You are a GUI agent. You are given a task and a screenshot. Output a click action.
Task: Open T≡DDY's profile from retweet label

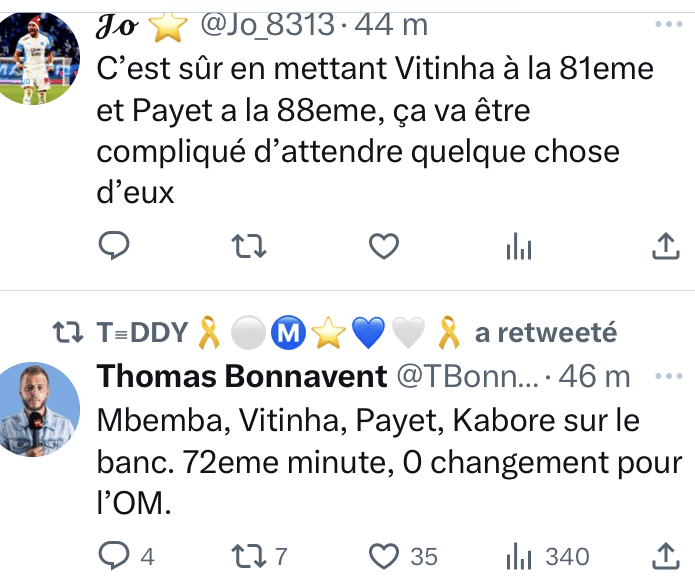point(143,332)
